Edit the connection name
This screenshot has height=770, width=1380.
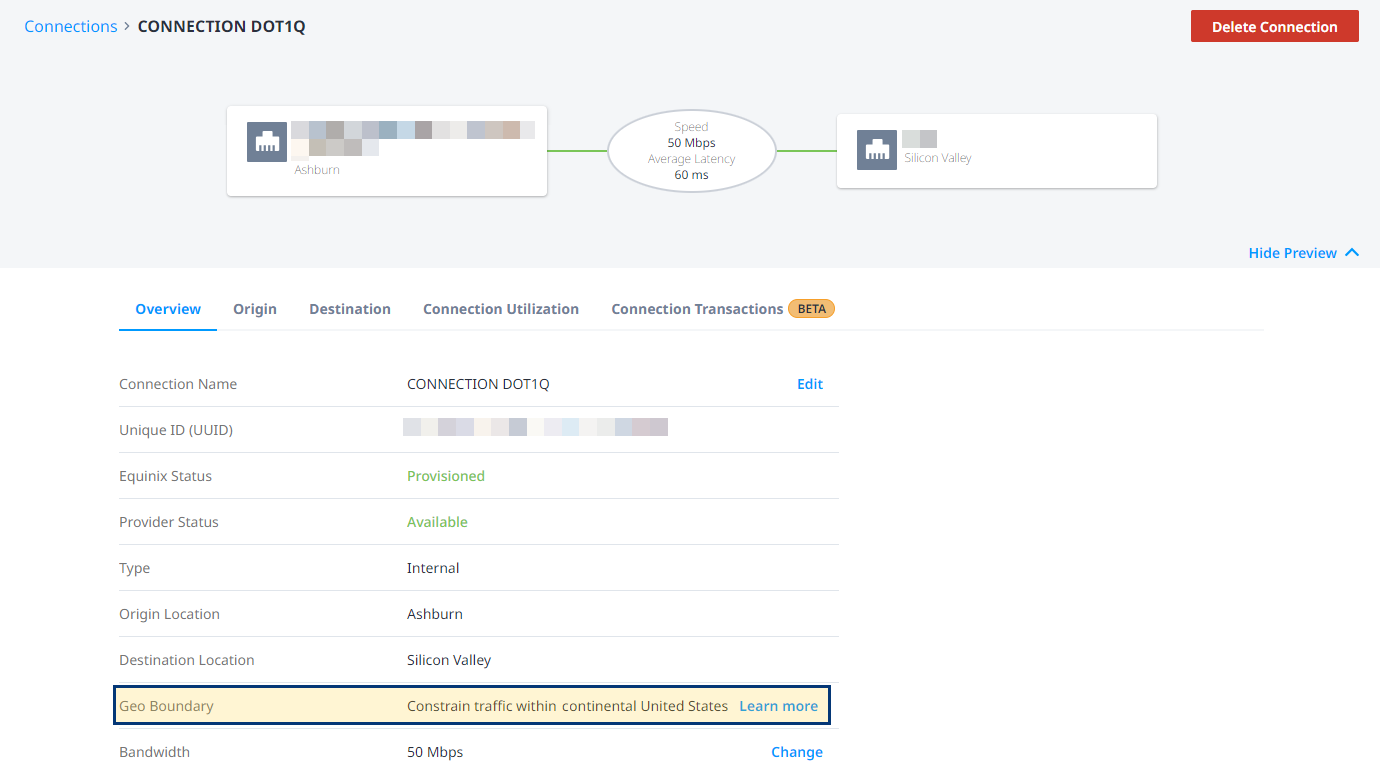pos(810,384)
